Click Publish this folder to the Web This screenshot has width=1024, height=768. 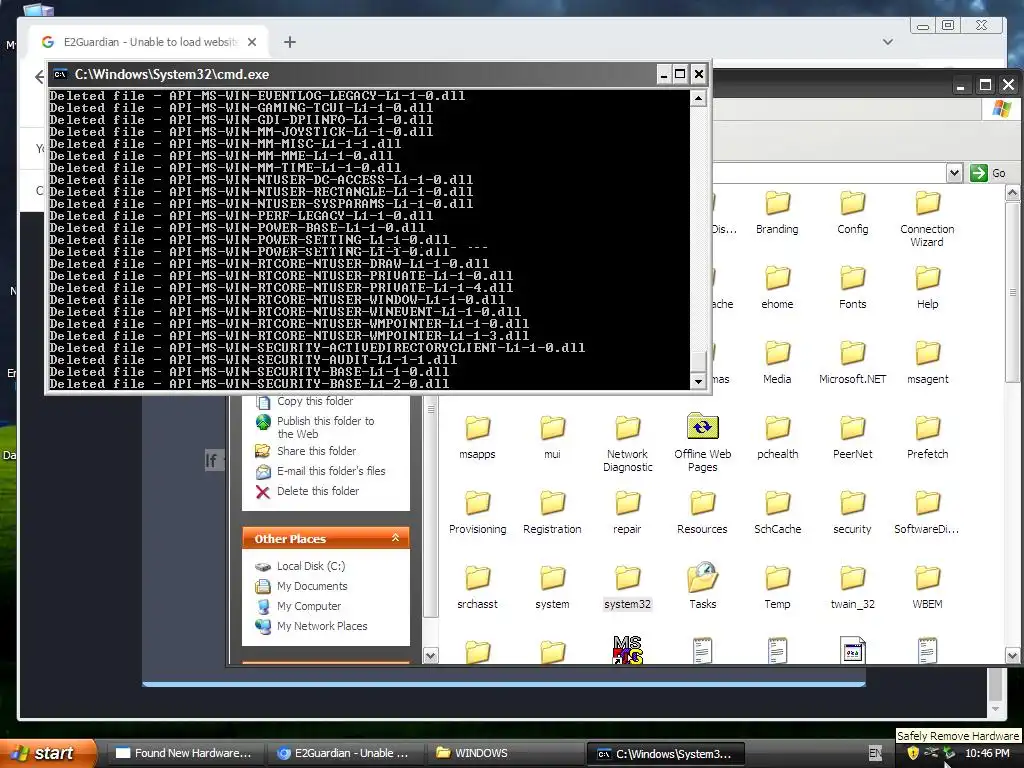325,427
